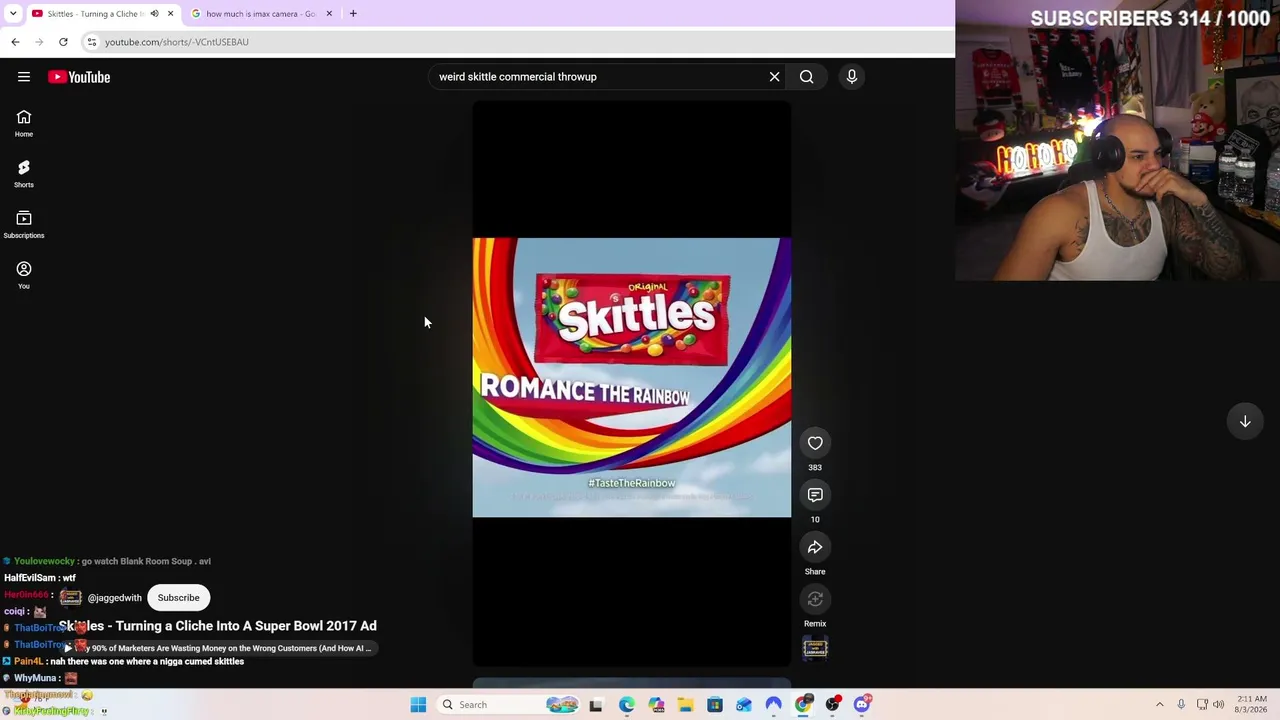This screenshot has width=1280, height=720.
Task: Go to the YouTube logo homepage
Action: pyautogui.click(x=79, y=77)
